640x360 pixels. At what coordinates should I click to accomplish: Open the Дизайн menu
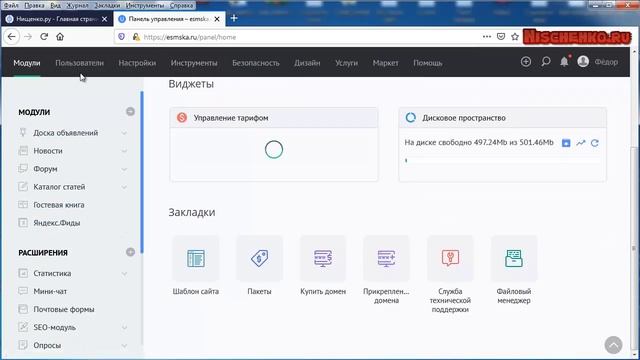[x=307, y=63]
